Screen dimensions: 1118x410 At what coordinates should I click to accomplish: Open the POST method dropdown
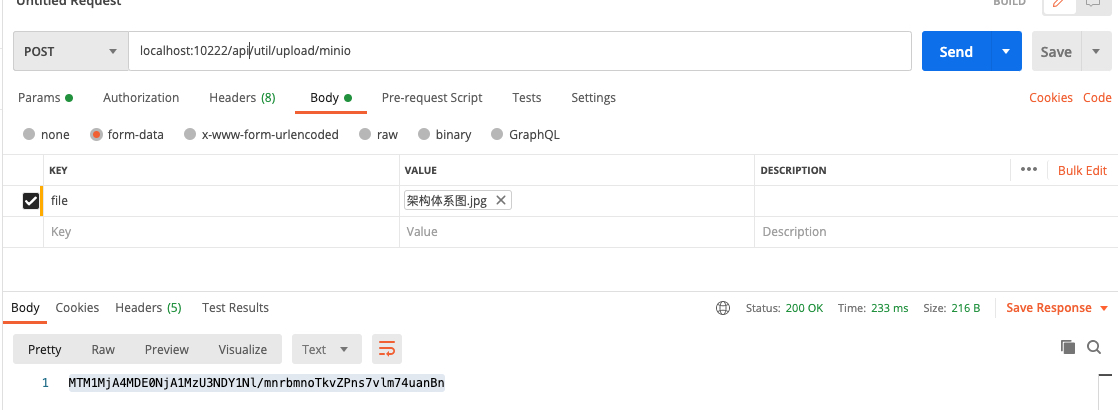tap(71, 51)
